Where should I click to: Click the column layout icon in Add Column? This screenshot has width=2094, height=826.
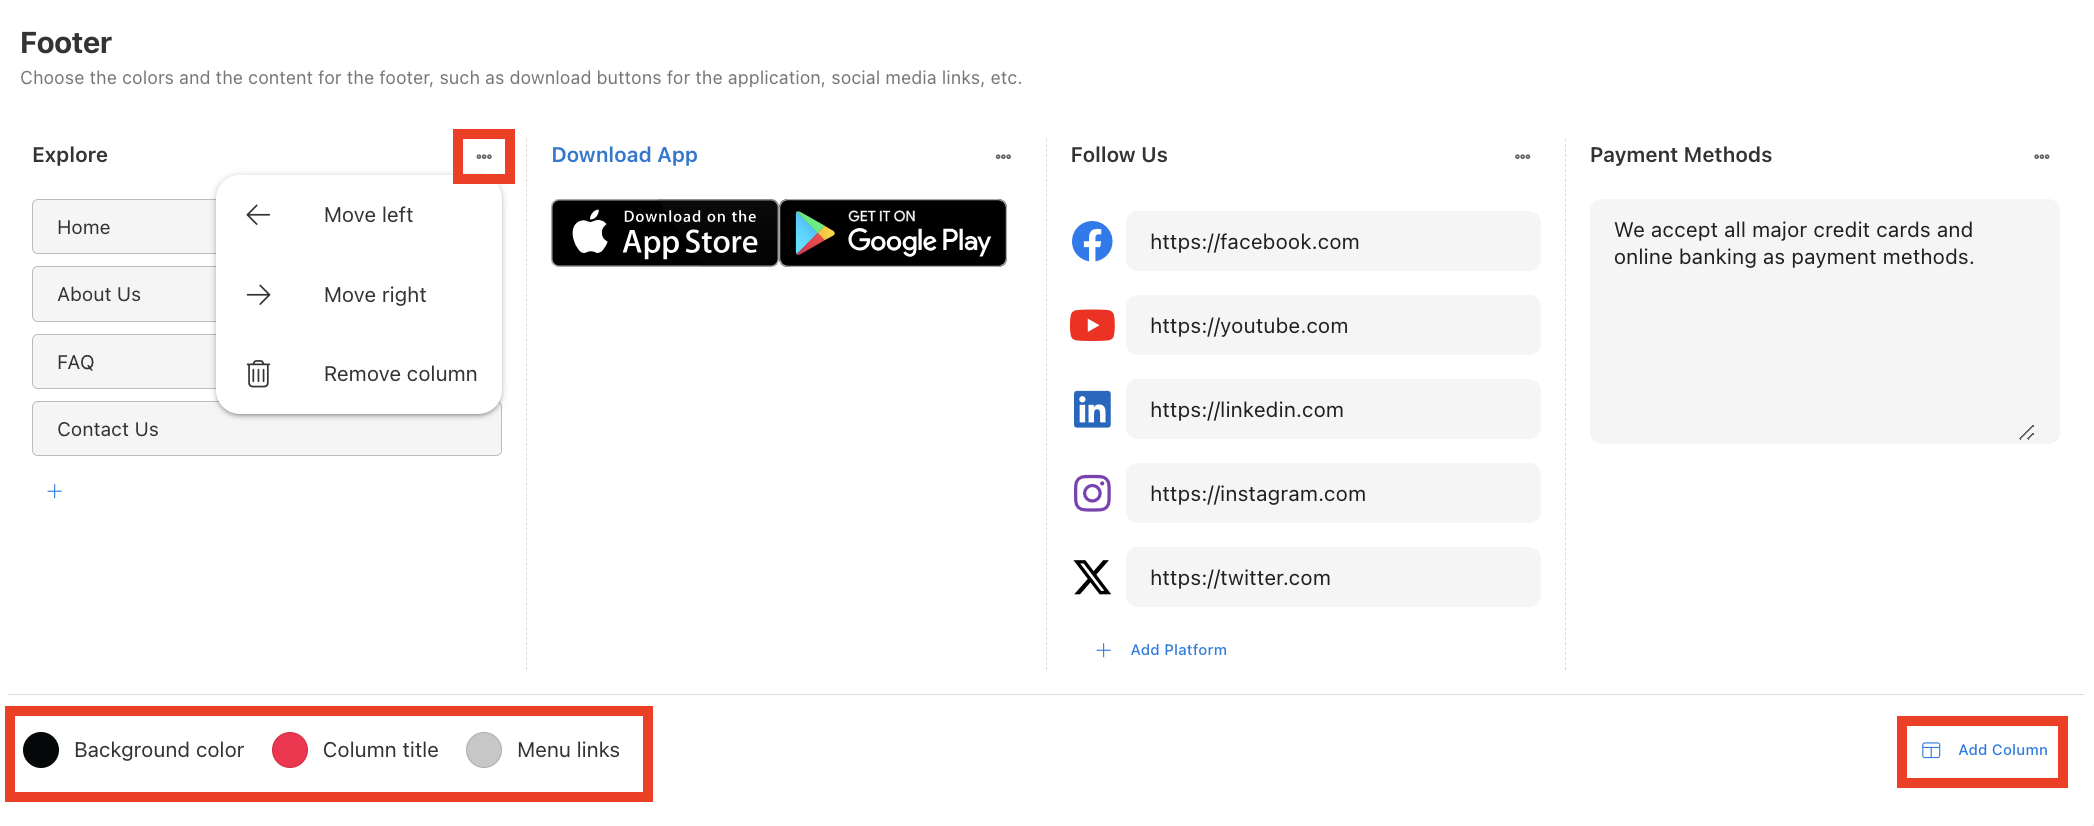click(x=1931, y=750)
